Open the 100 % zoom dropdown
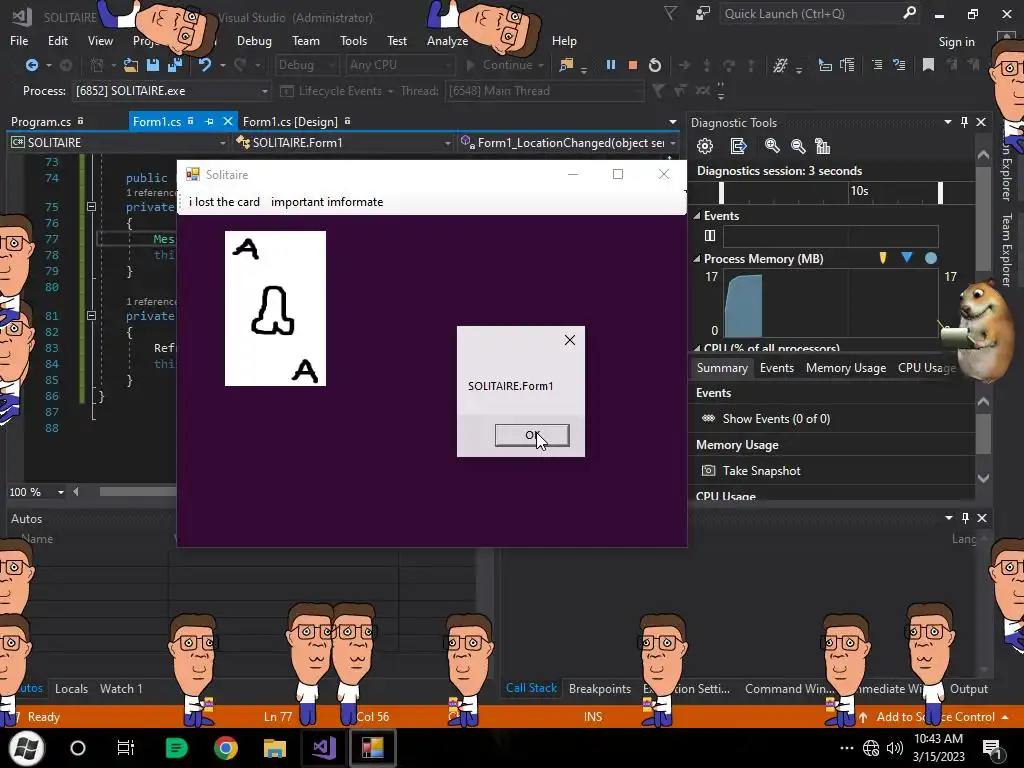 point(61,492)
